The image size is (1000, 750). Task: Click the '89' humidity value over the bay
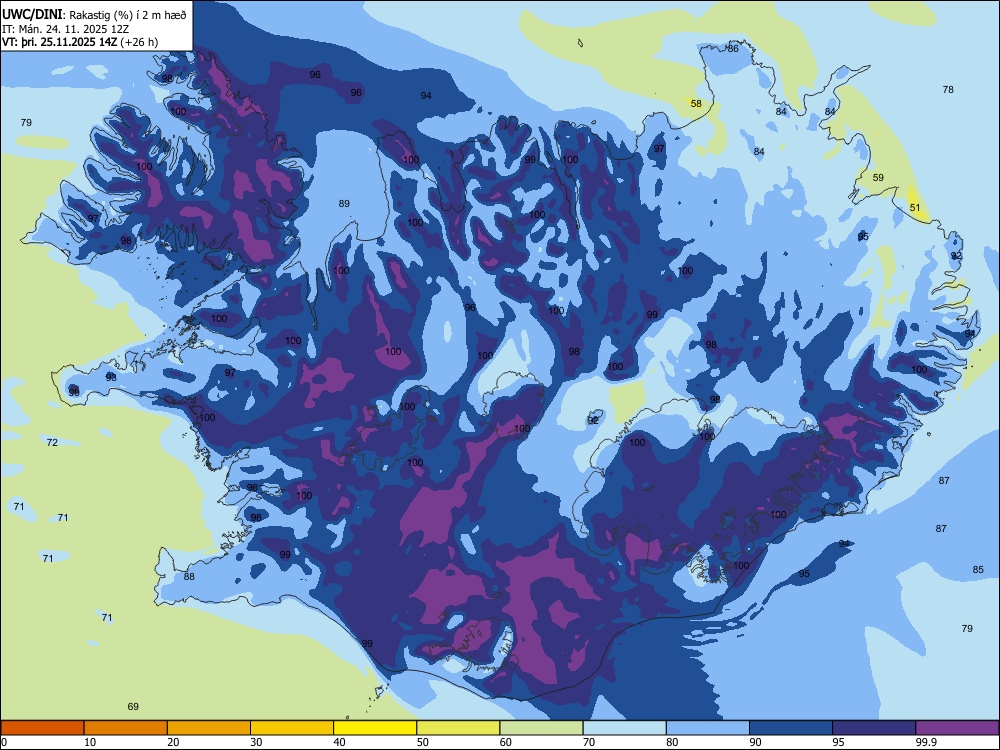344,203
